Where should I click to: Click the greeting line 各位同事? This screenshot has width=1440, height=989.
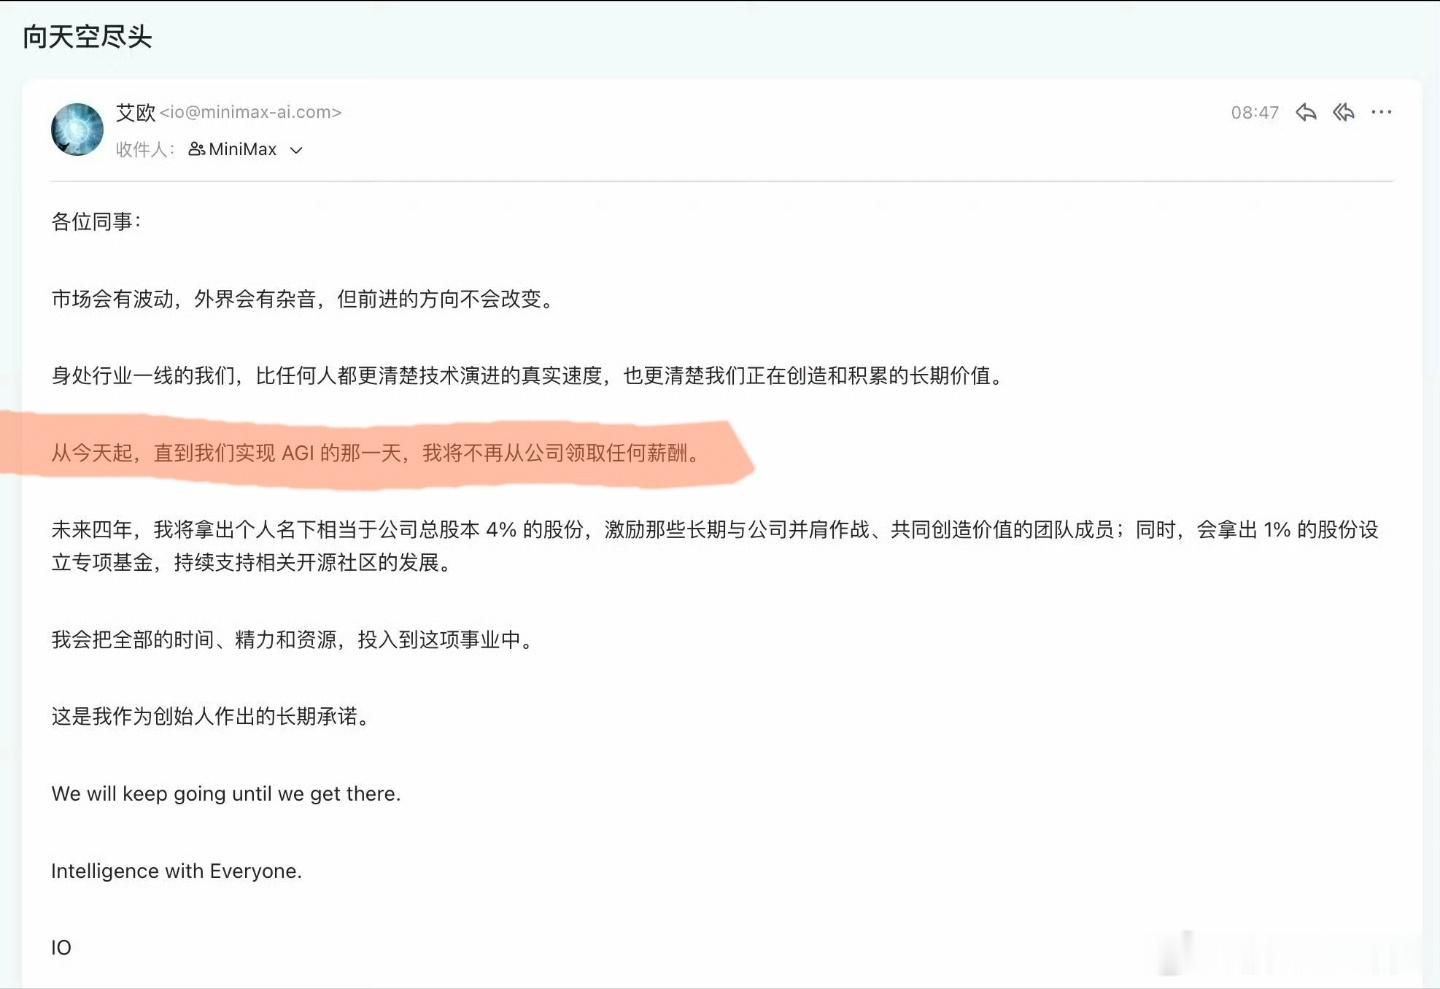click(96, 222)
